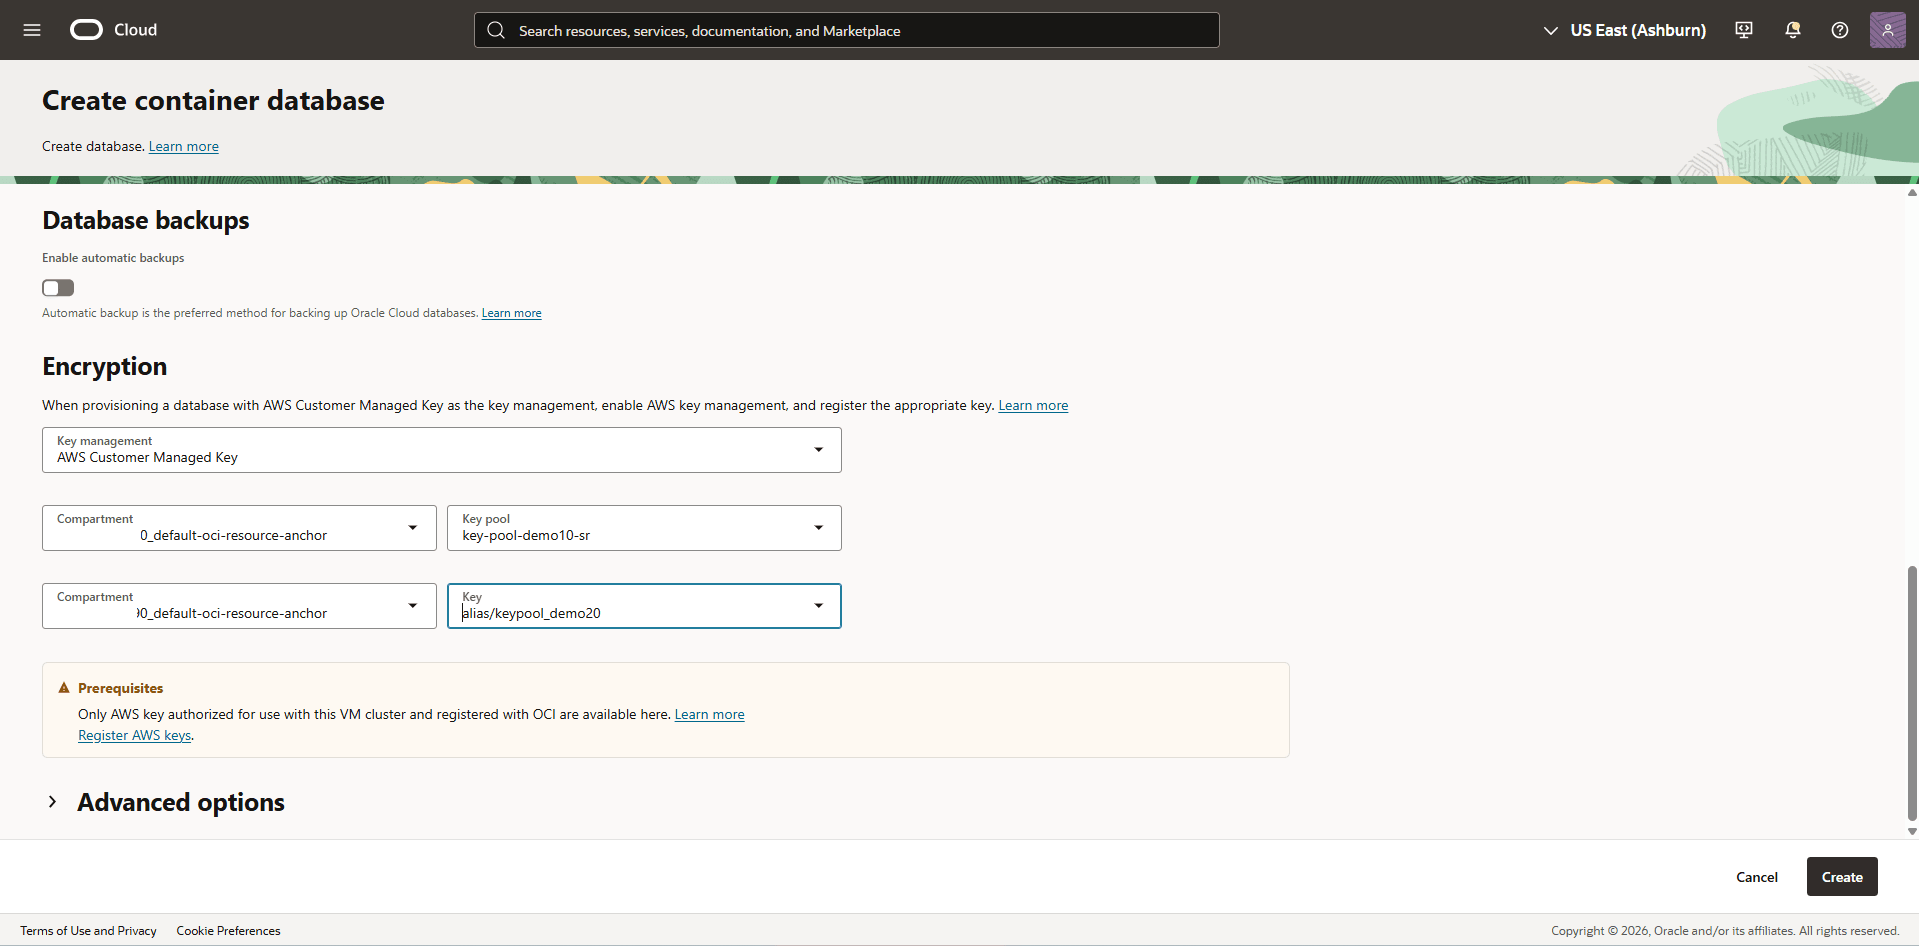Open the user profile avatar menu
Image resolution: width=1919 pixels, height=946 pixels.
pyautogui.click(x=1888, y=30)
